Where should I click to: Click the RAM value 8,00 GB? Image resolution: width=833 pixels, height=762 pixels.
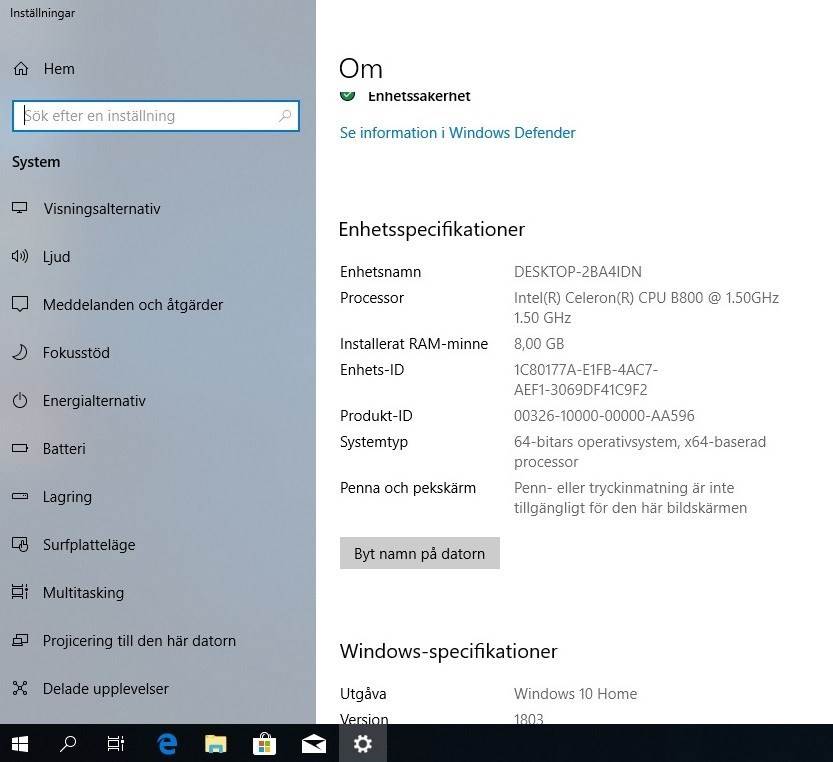pos(539,344)
